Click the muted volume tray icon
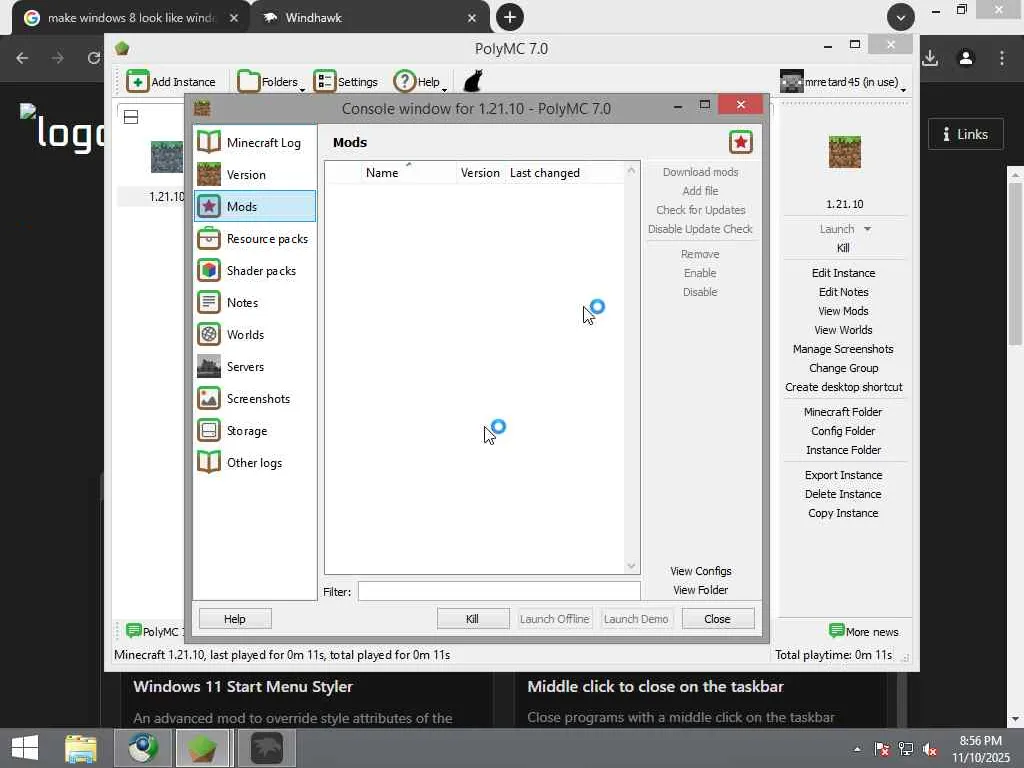The image size is (1024, 768). point(930,749)
